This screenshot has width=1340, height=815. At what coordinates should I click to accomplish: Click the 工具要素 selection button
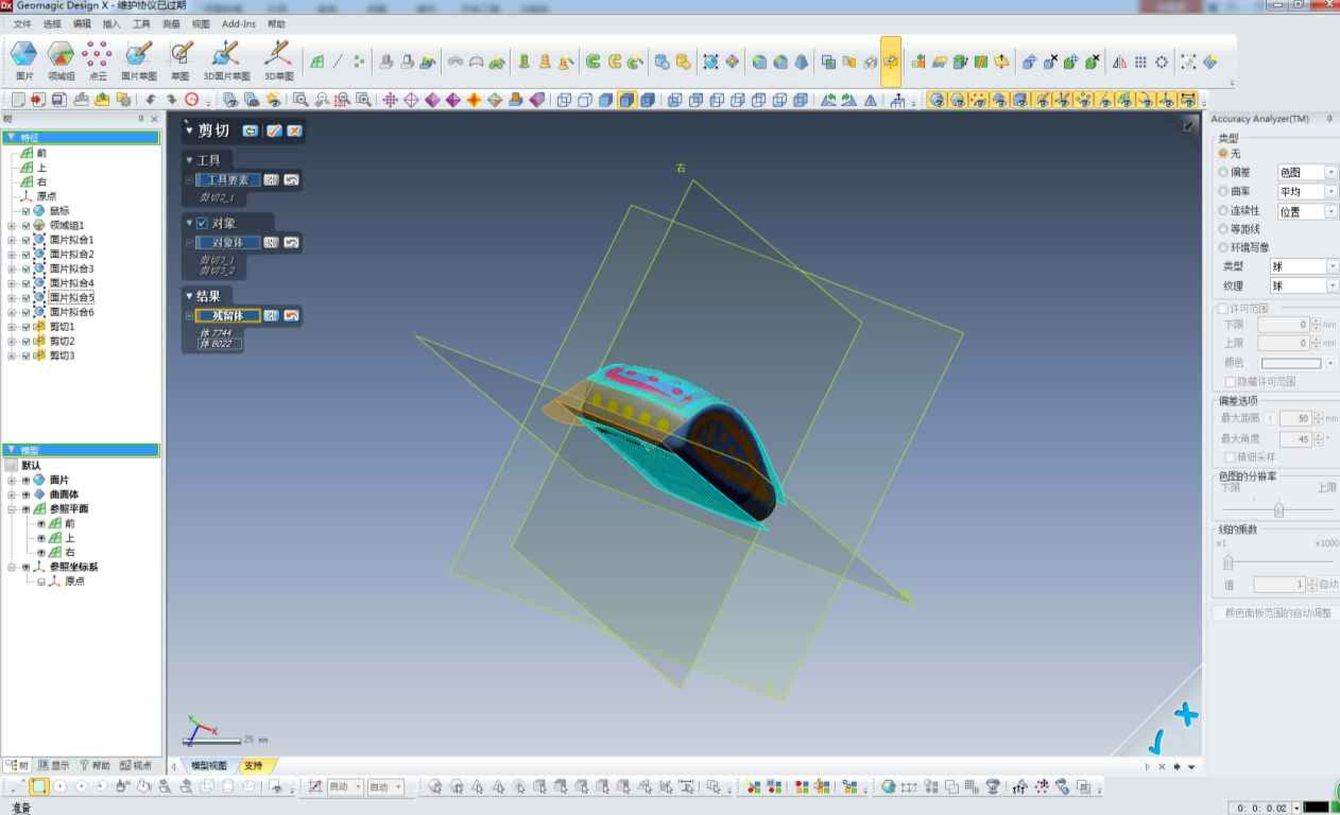(227, 180)
